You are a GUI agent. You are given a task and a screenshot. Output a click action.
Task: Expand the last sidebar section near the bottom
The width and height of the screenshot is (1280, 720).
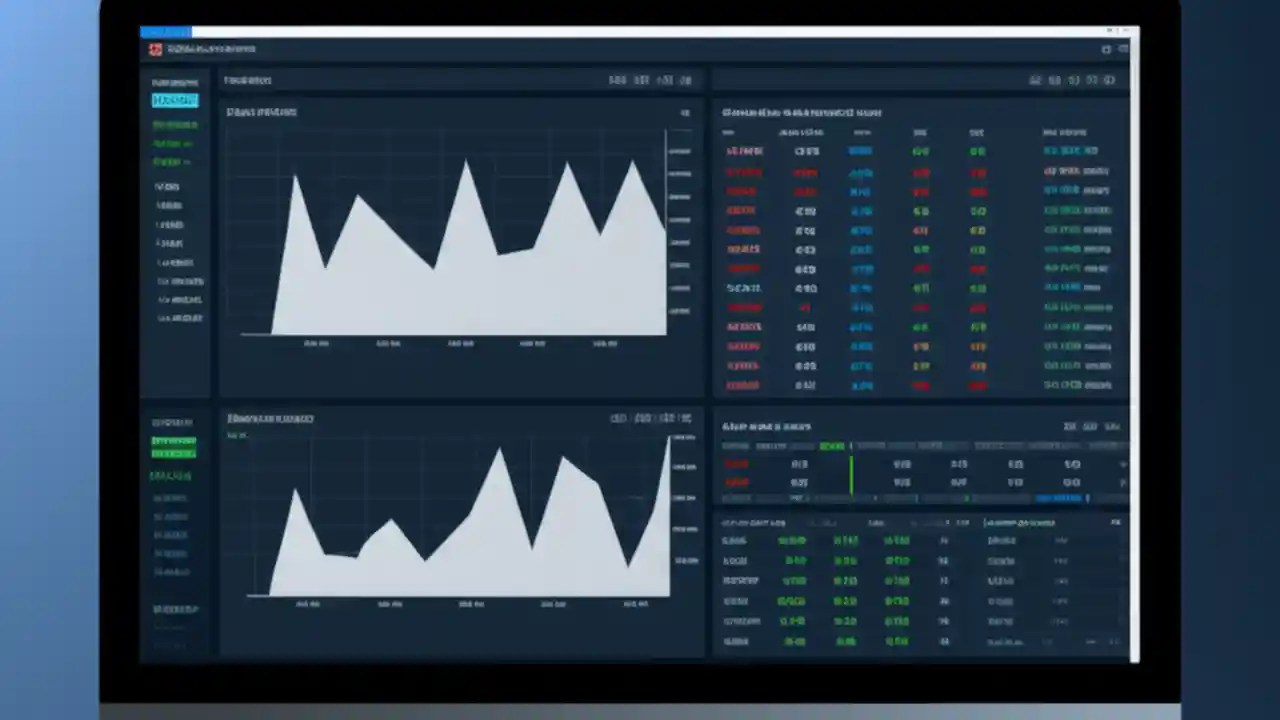174,608
